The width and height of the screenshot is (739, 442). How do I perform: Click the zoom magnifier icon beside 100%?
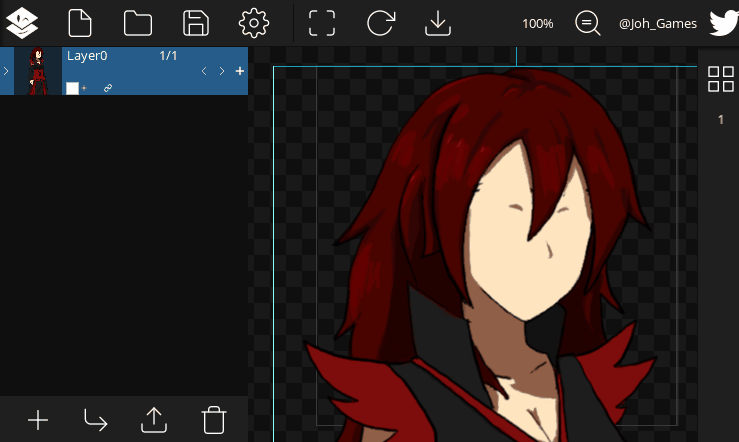click(588, 23)
